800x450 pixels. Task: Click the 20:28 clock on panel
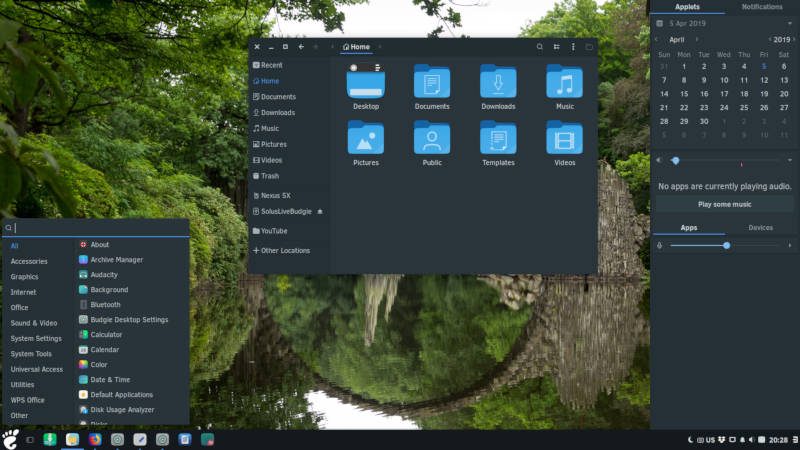coord(778,440)
